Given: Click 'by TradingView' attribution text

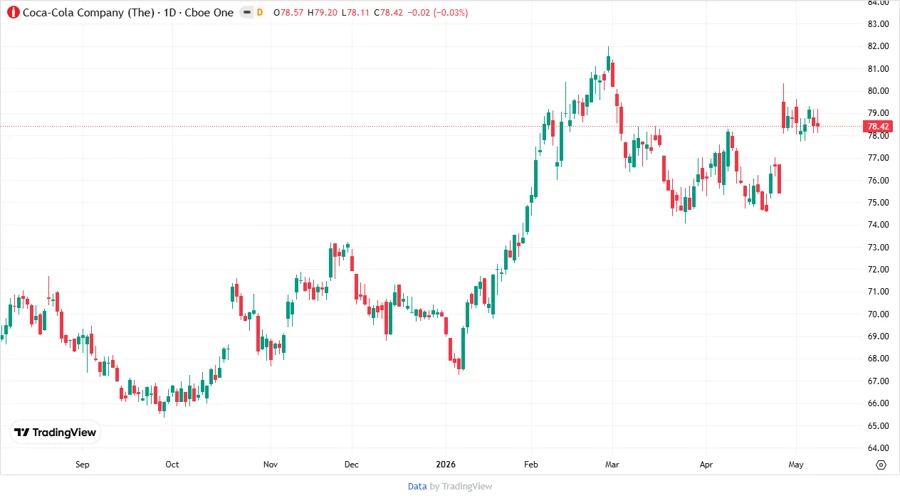Looking at the screenshot, I should click(x=461, y=486).
